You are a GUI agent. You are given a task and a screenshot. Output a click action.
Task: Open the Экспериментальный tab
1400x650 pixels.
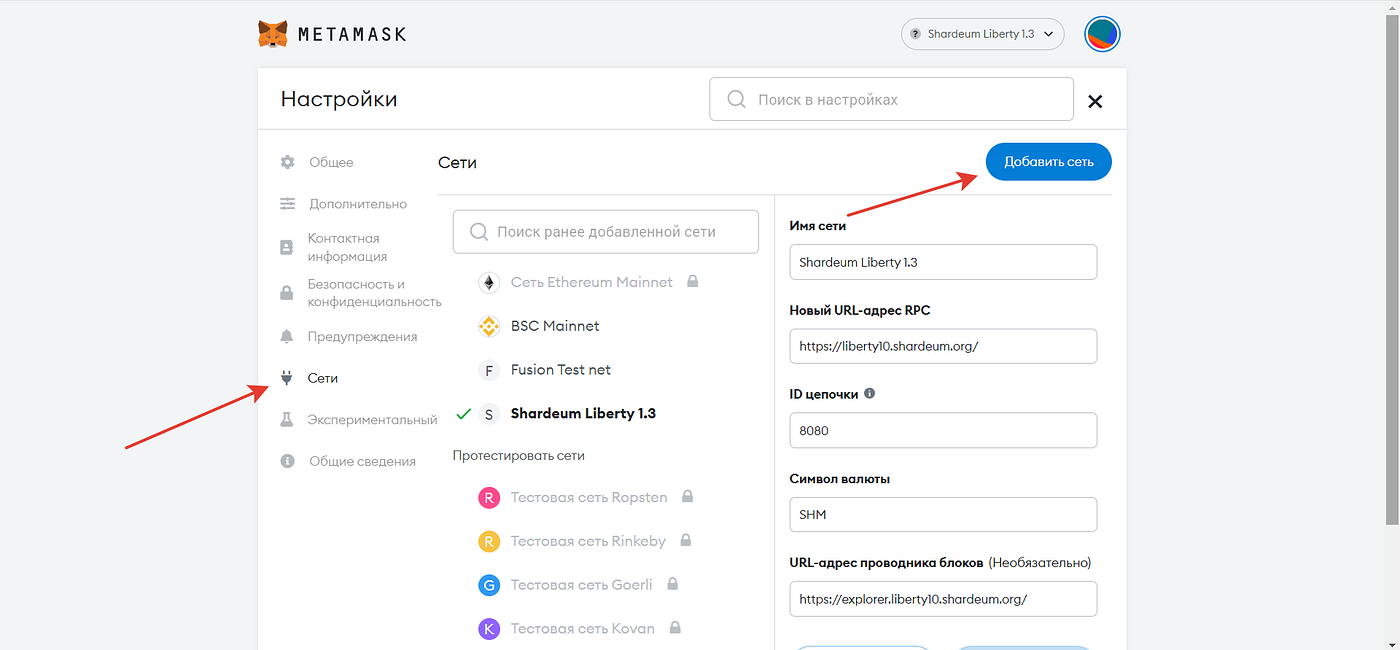373,420
